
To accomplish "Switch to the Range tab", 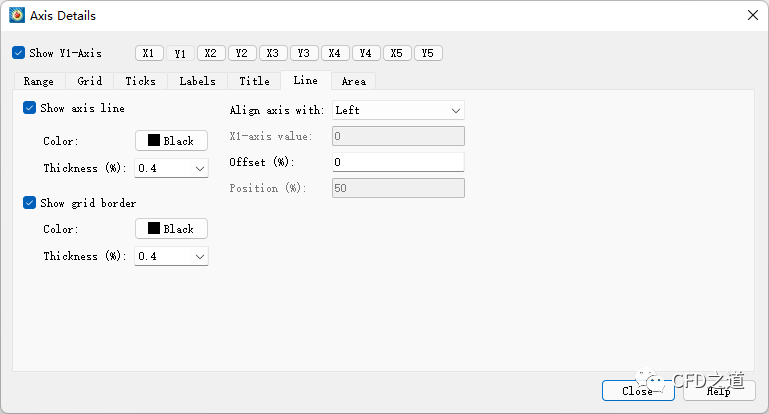I will click(x=39, y=81).
